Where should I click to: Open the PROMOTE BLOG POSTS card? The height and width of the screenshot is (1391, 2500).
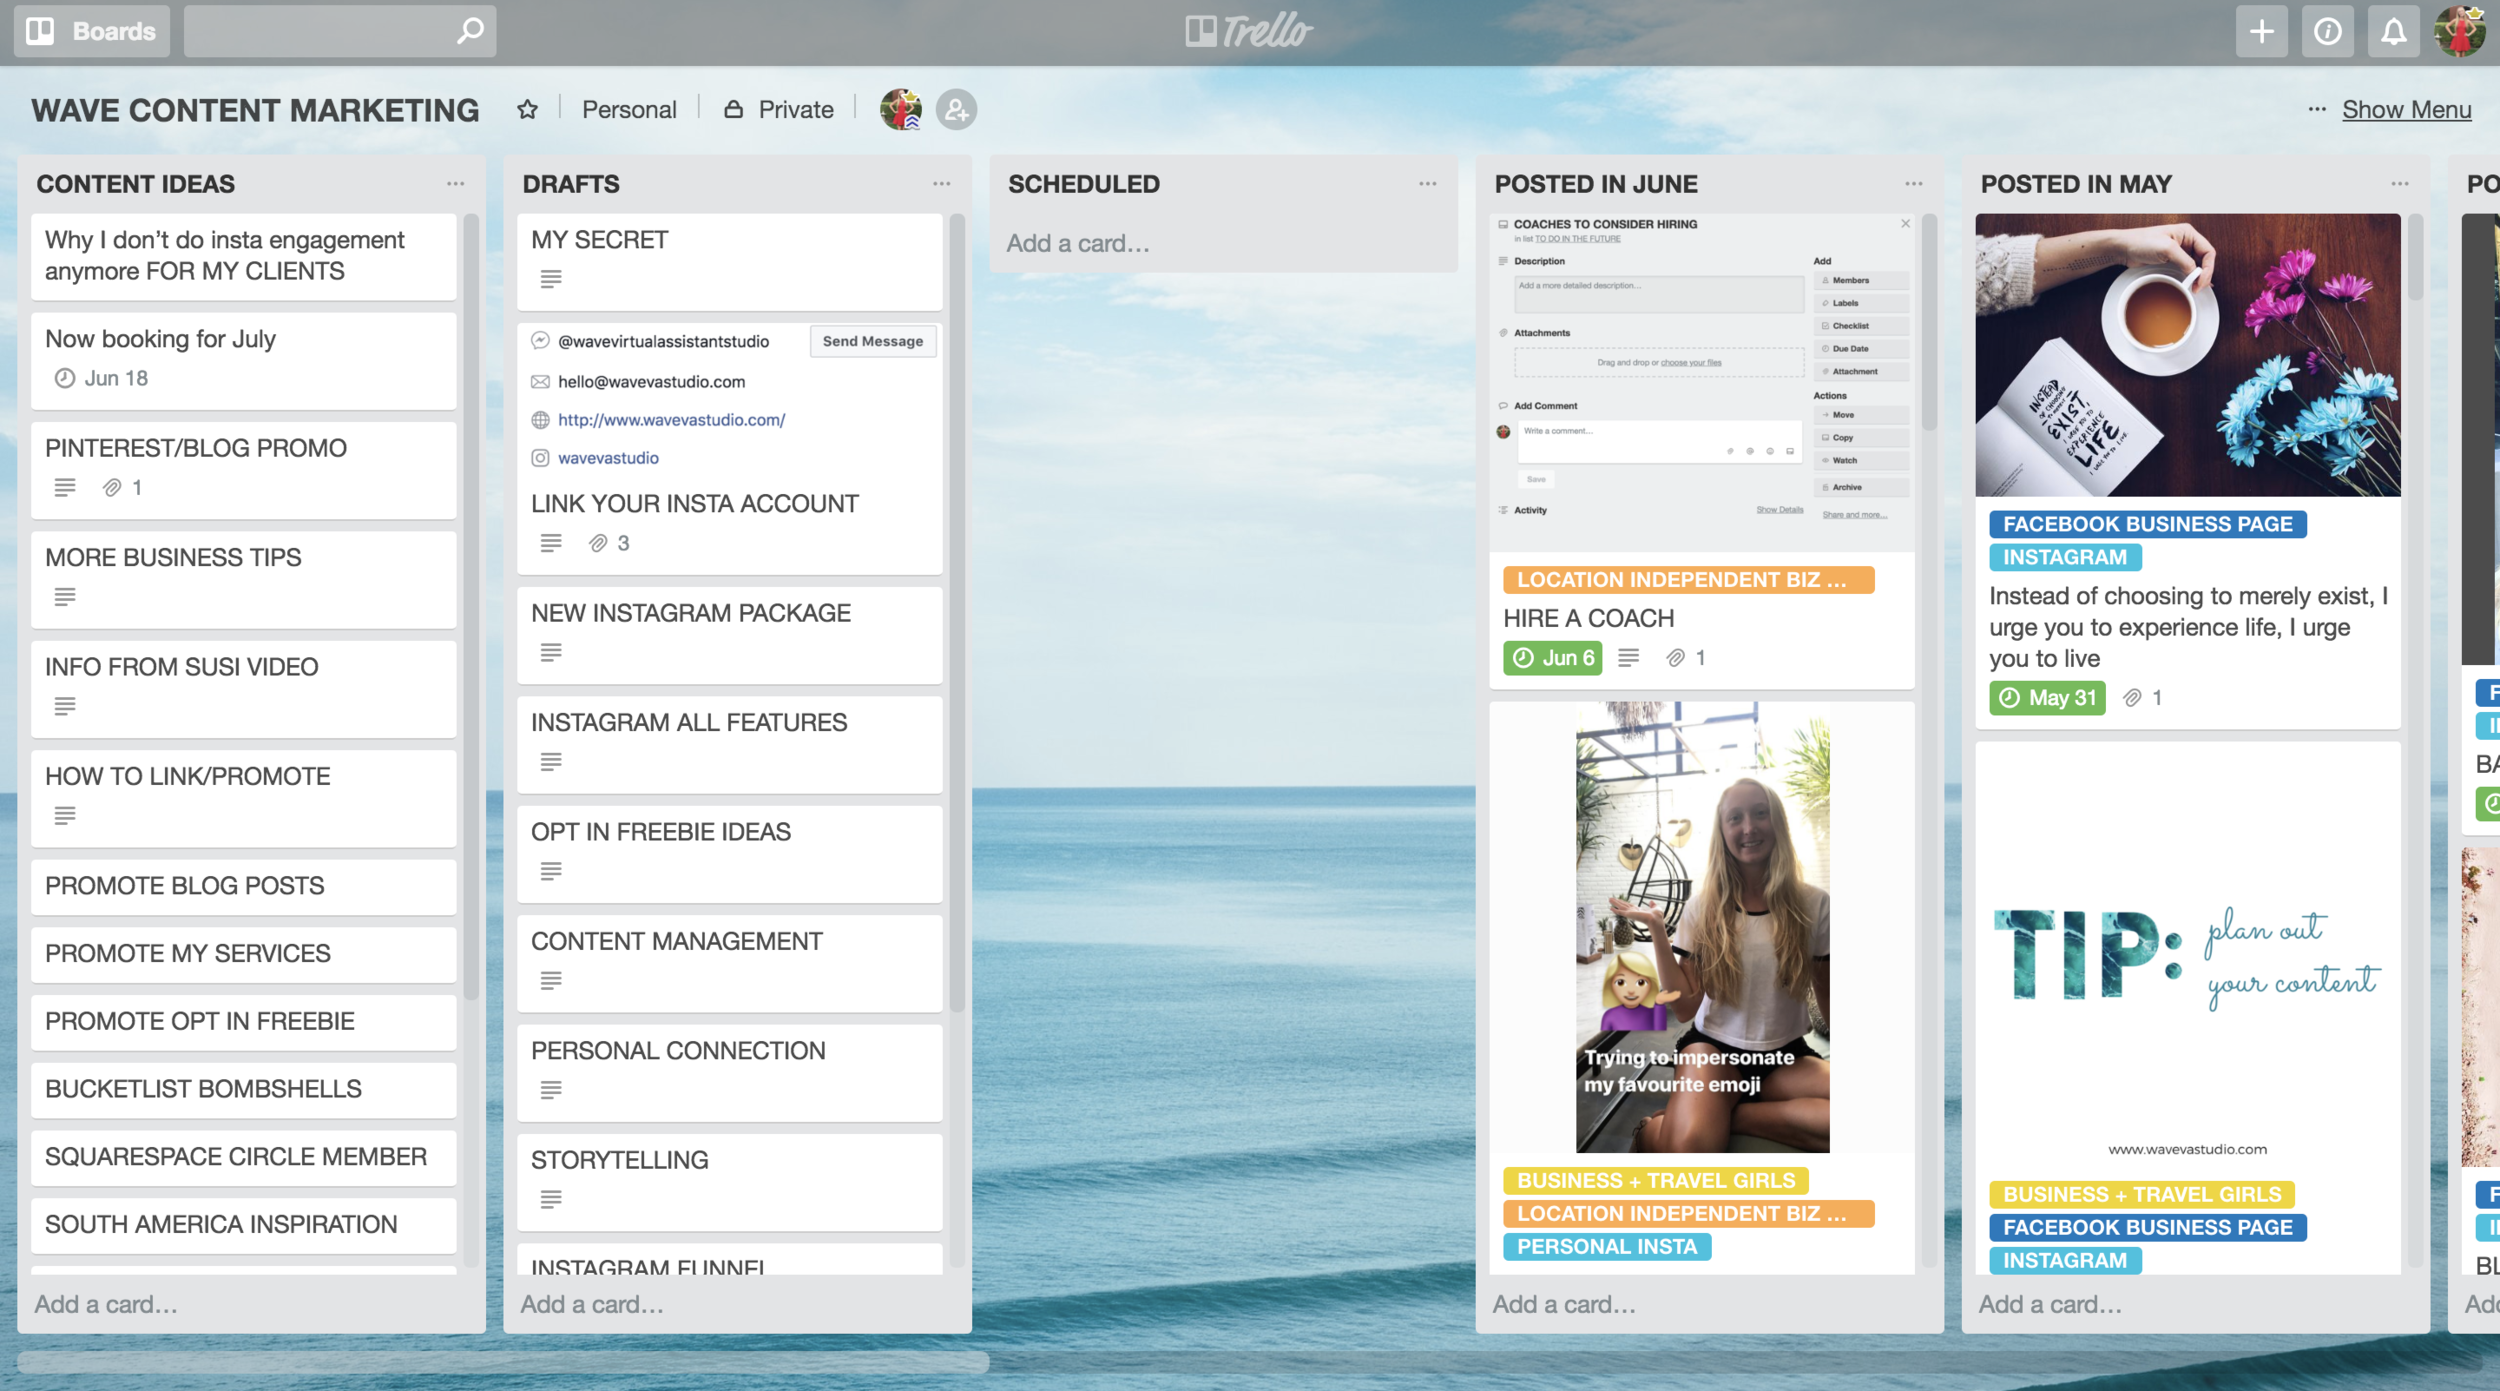pos(243,886)
